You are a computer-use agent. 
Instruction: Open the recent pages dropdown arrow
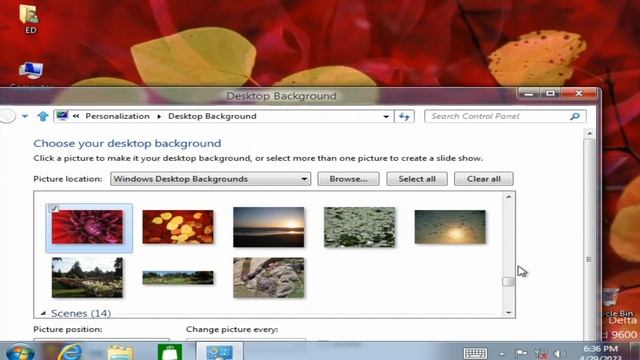pyautogui.click(x=25, y=116)
